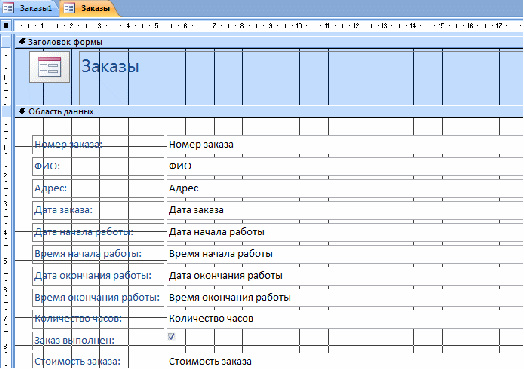Select the Дата окончания работы text field

click(345, 276)
